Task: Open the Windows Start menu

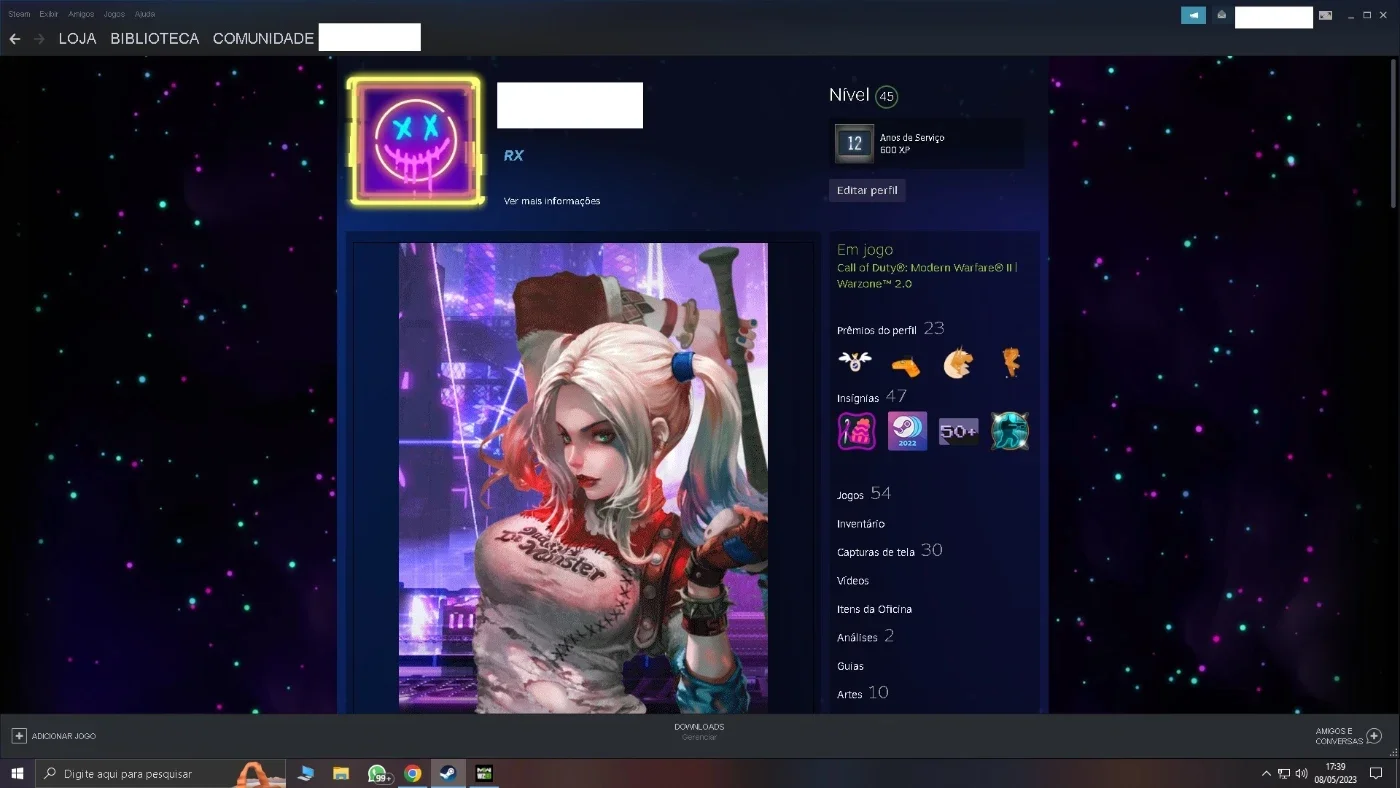Action: click(x=17, y=773)
